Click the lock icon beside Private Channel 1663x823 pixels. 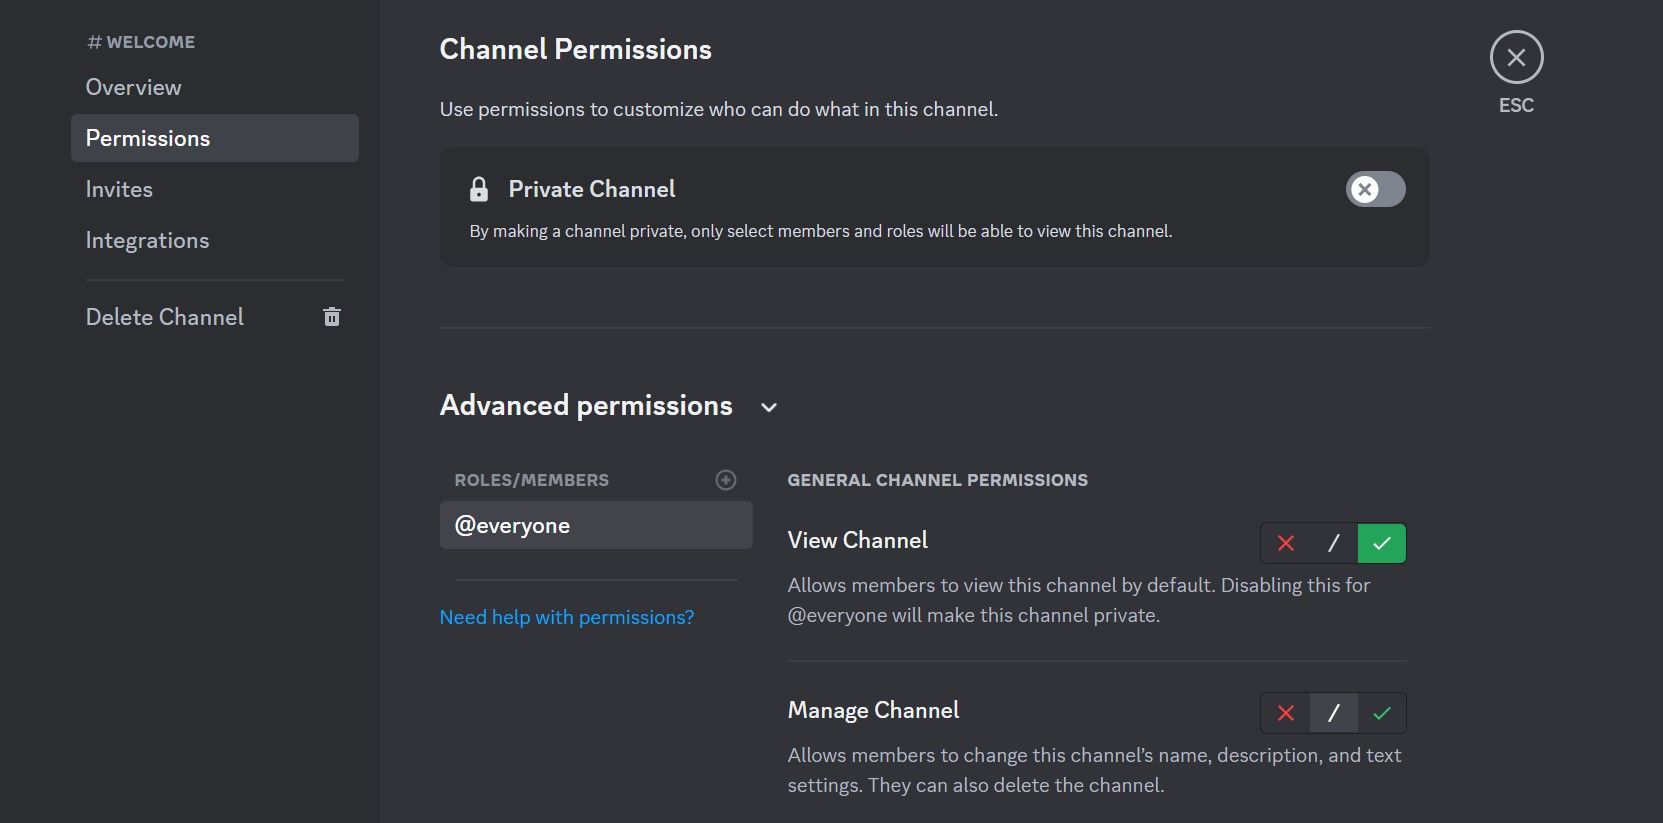point(479,188)
